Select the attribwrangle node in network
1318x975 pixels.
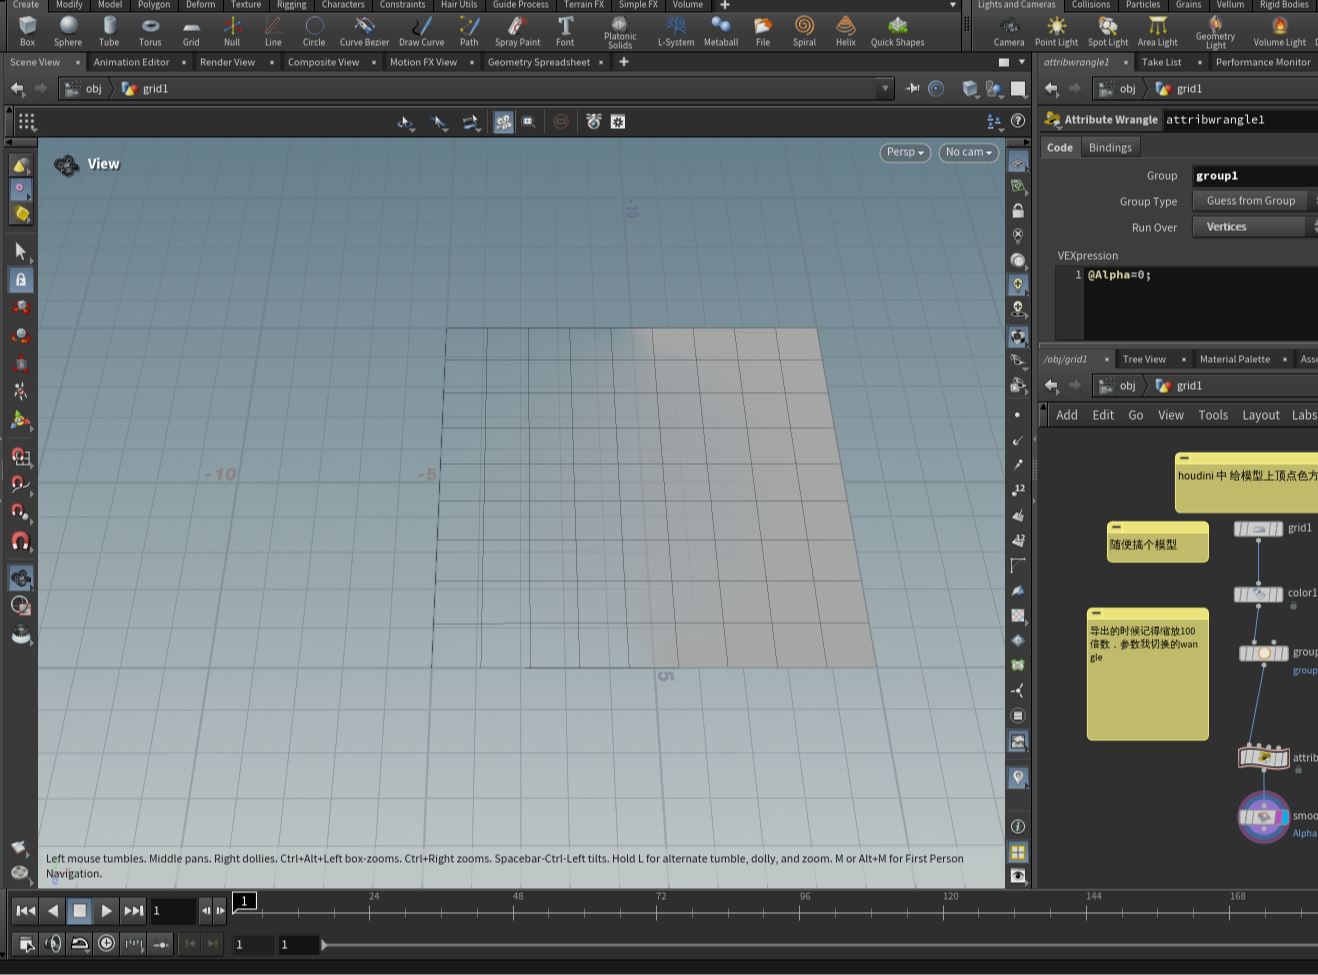tap(1264, 757)
